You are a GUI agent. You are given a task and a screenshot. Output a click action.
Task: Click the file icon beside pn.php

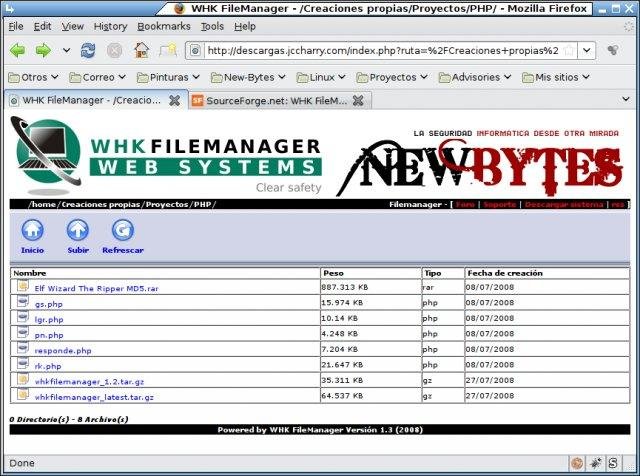click(x=23, y=332)
